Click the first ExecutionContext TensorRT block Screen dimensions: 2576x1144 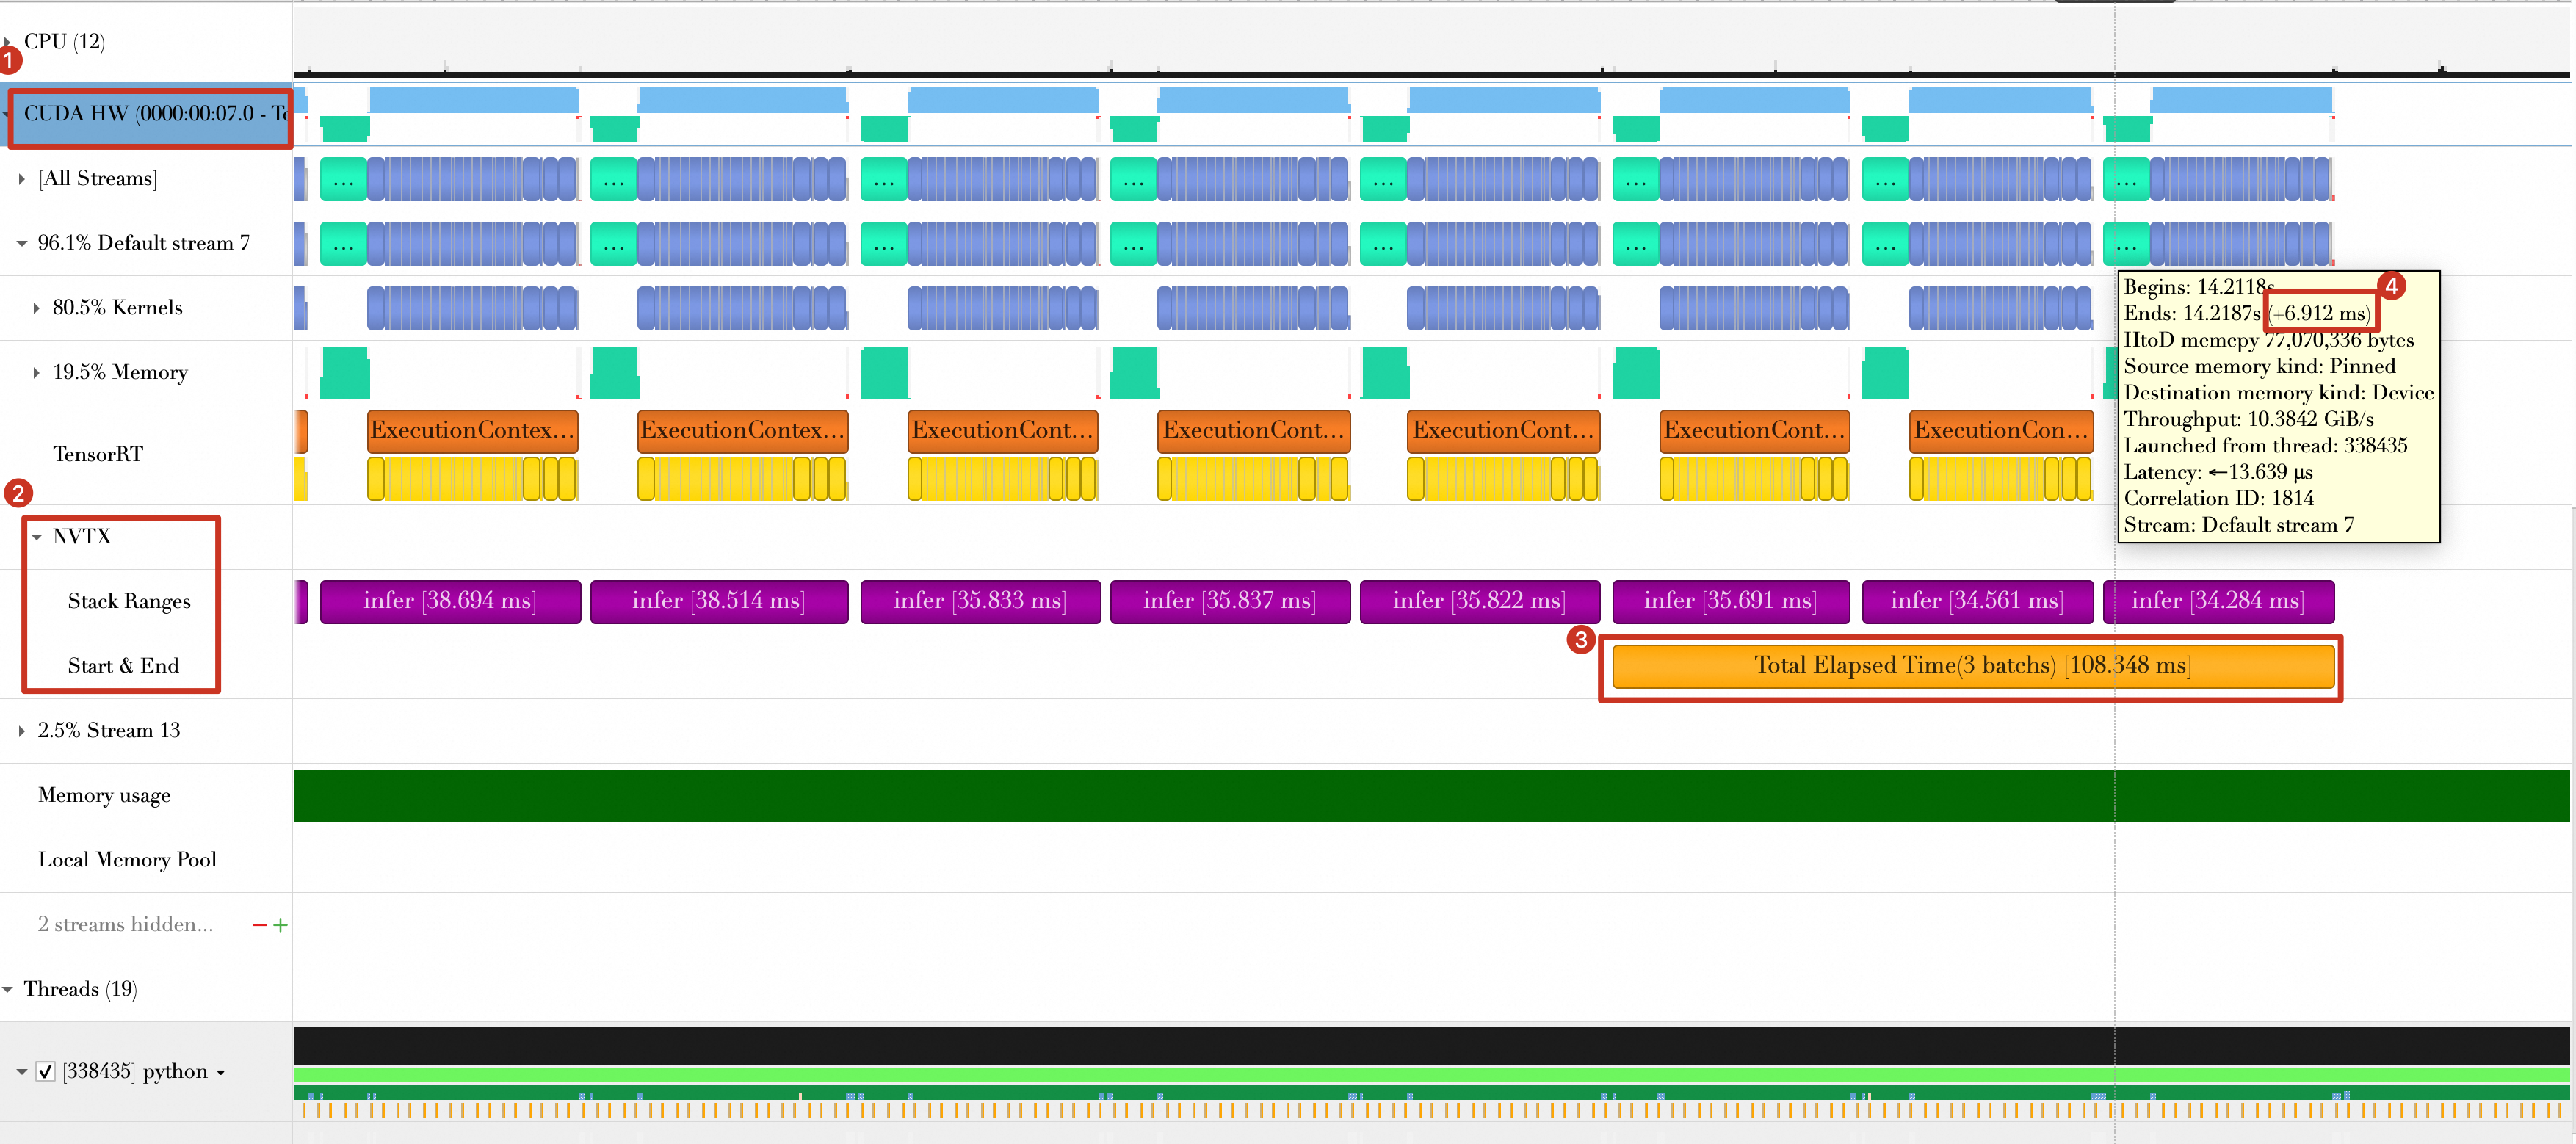coord(473,431)
